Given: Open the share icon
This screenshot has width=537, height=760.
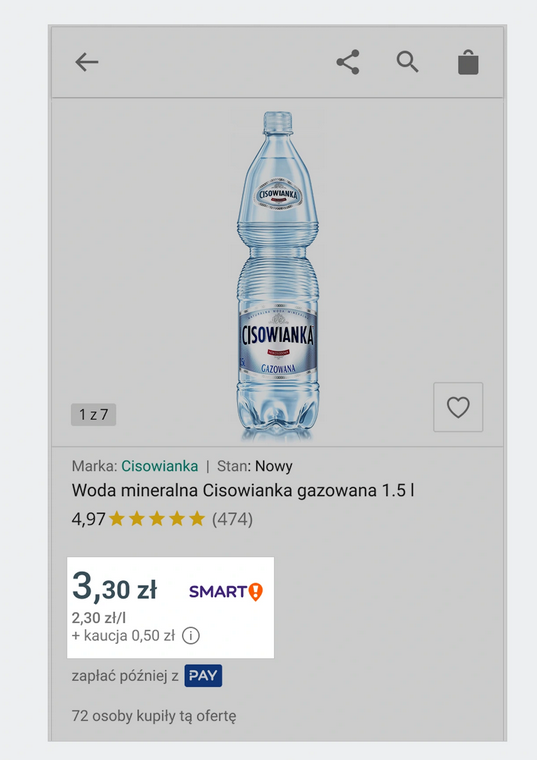Looking at the screenshot, I should pos(348,62).
